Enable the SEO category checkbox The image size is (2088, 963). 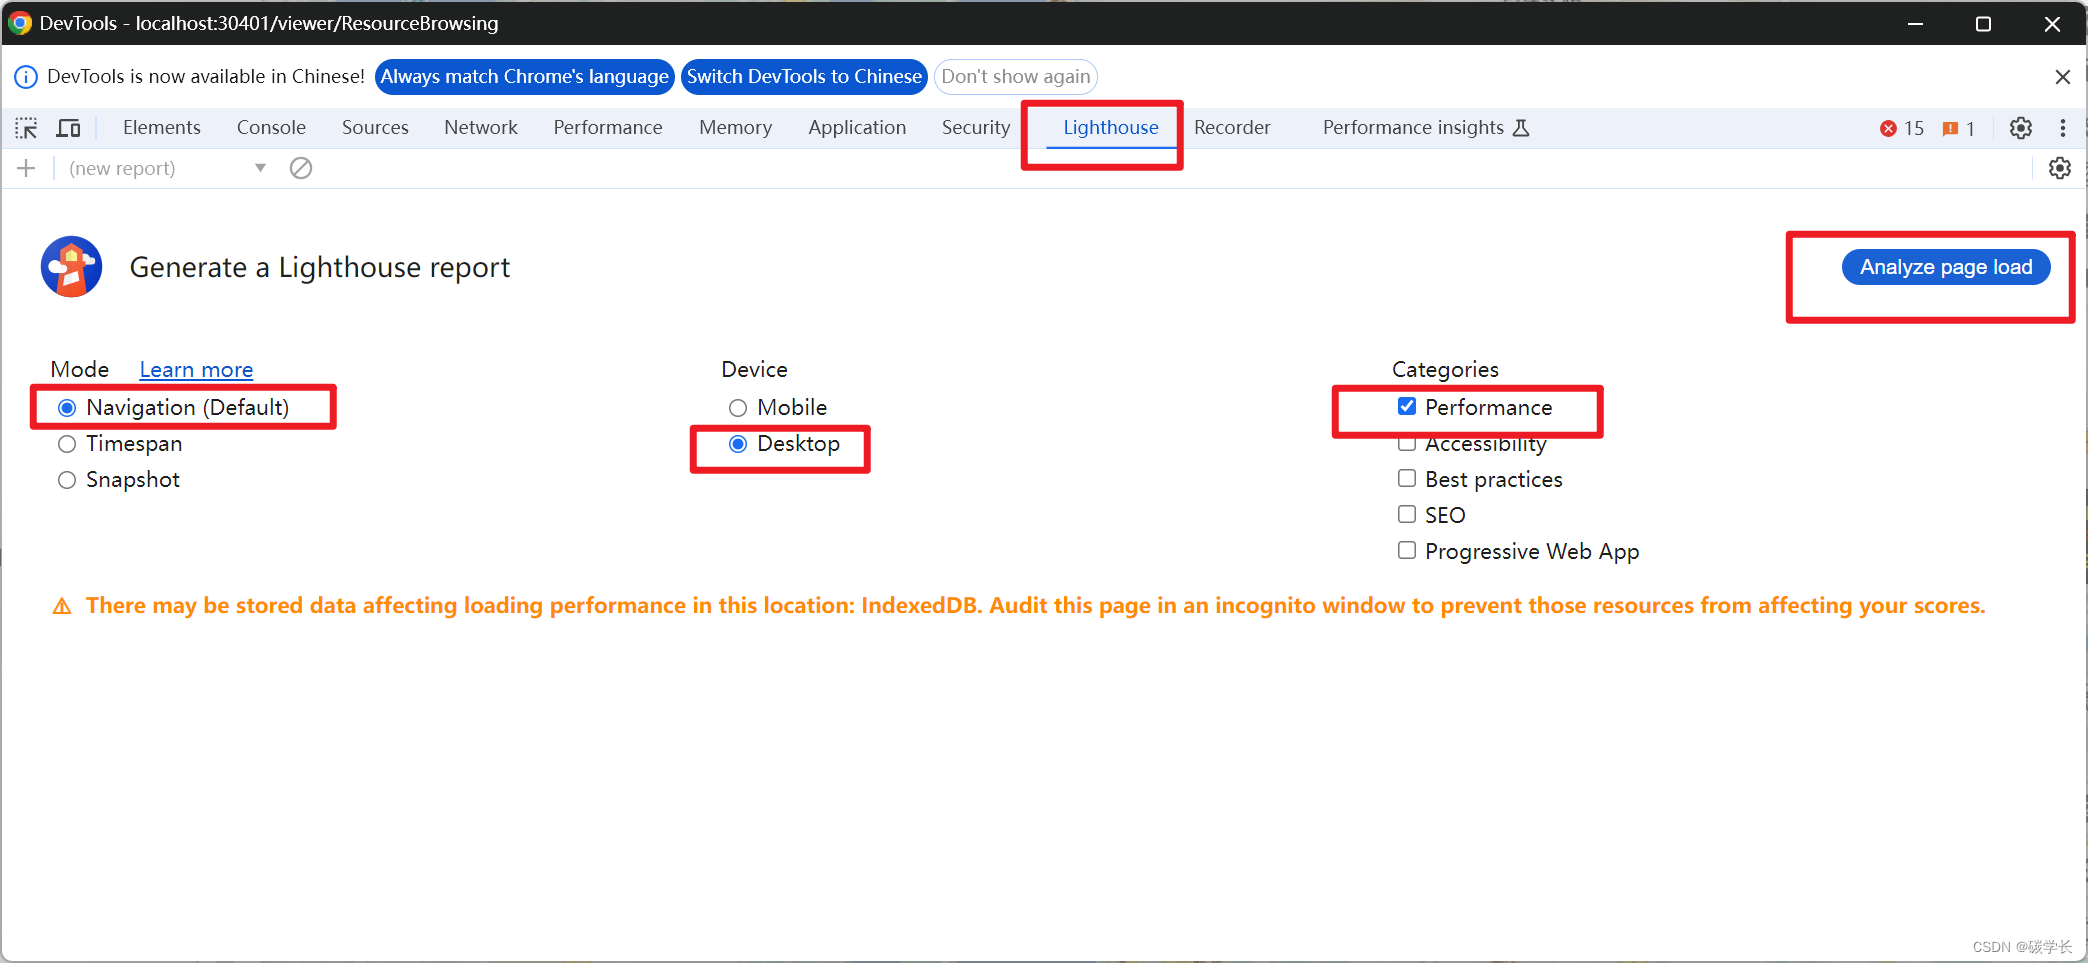coord(1407,514)
